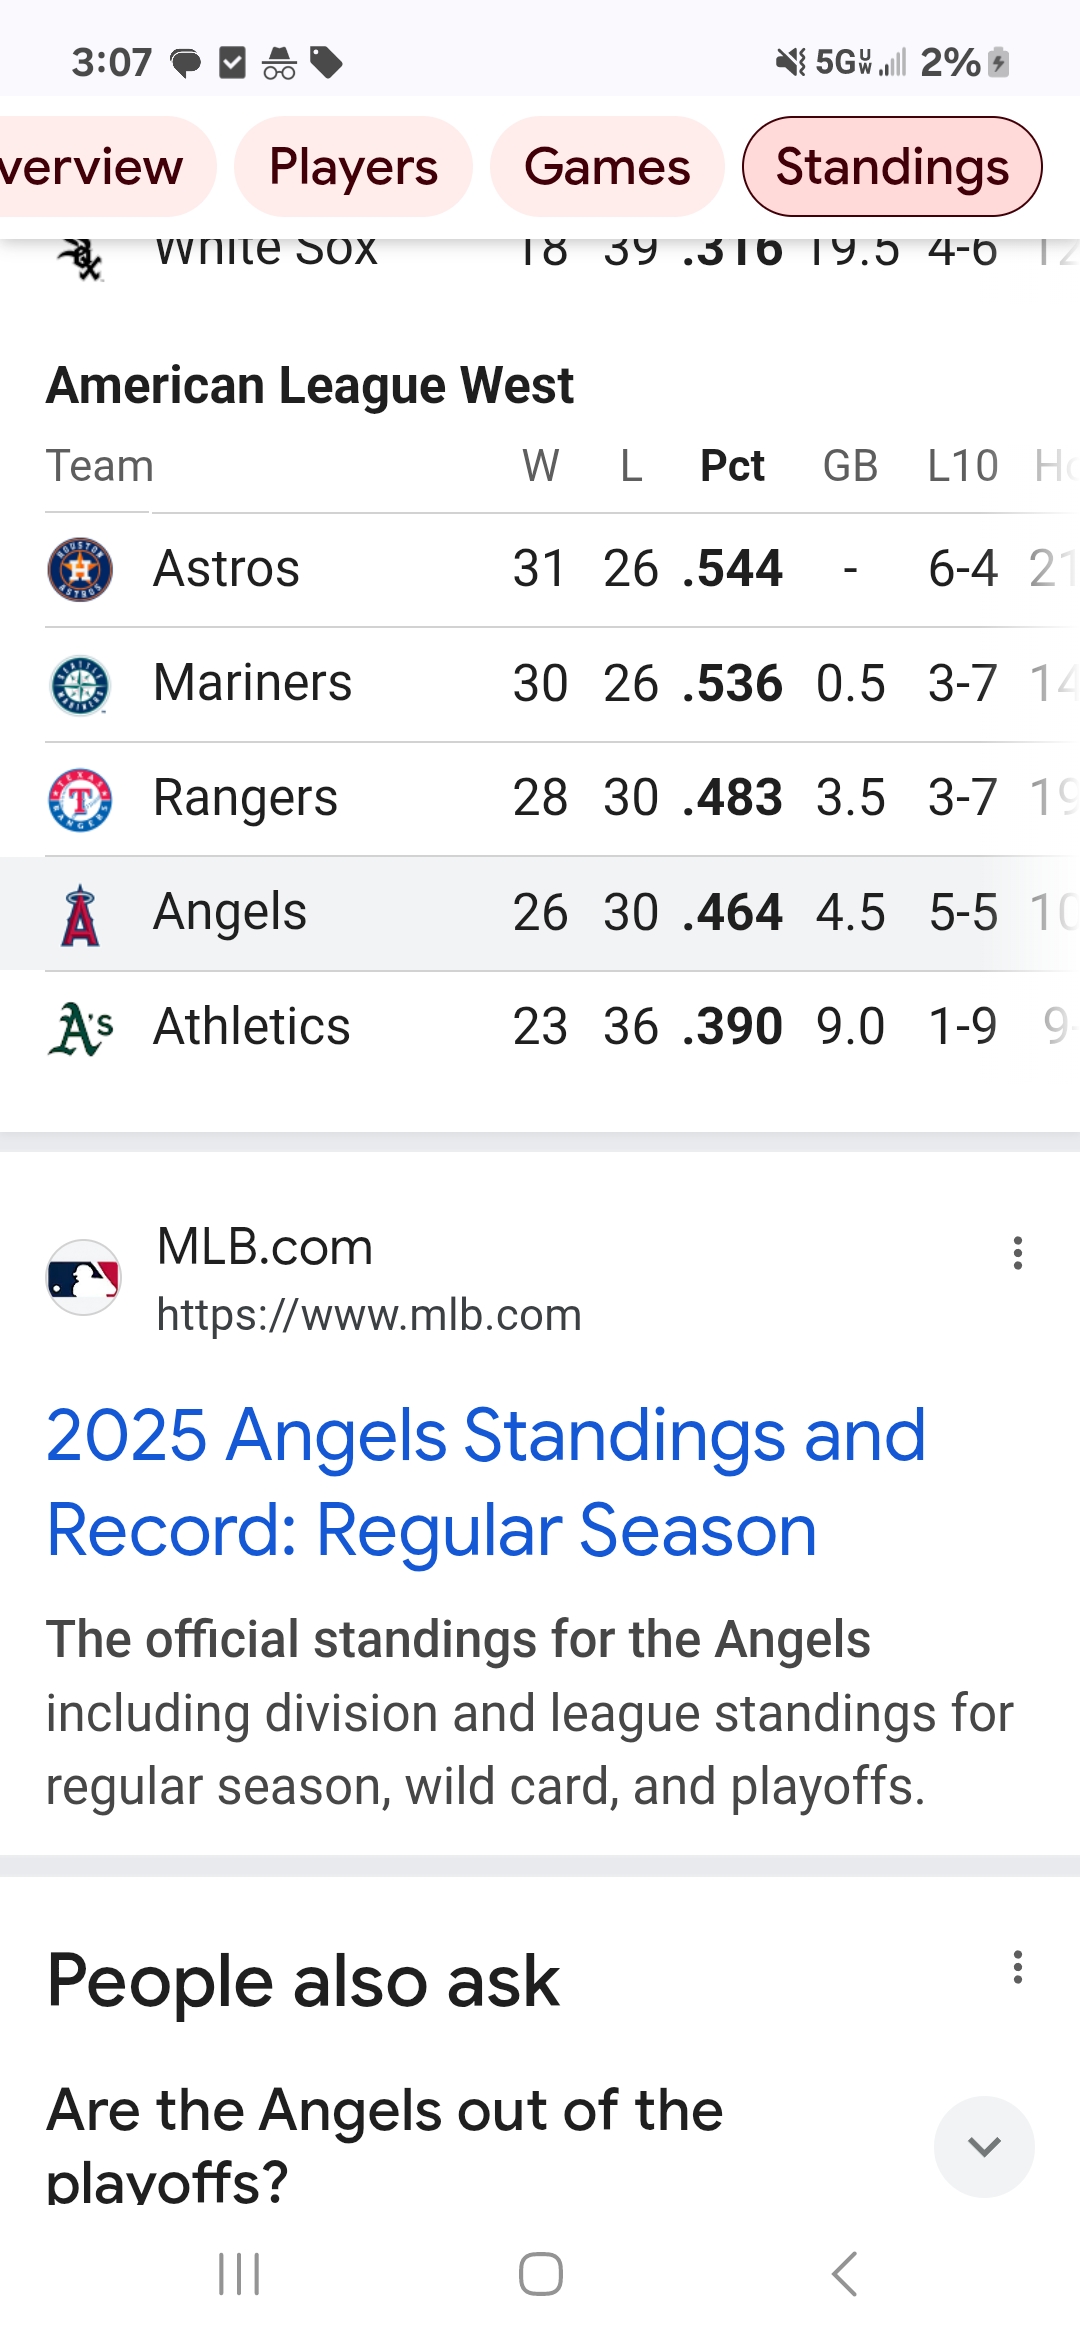Open the Overview tab
The image size is (1080, 2340).
pyautogui.click(x=100, y=166)
